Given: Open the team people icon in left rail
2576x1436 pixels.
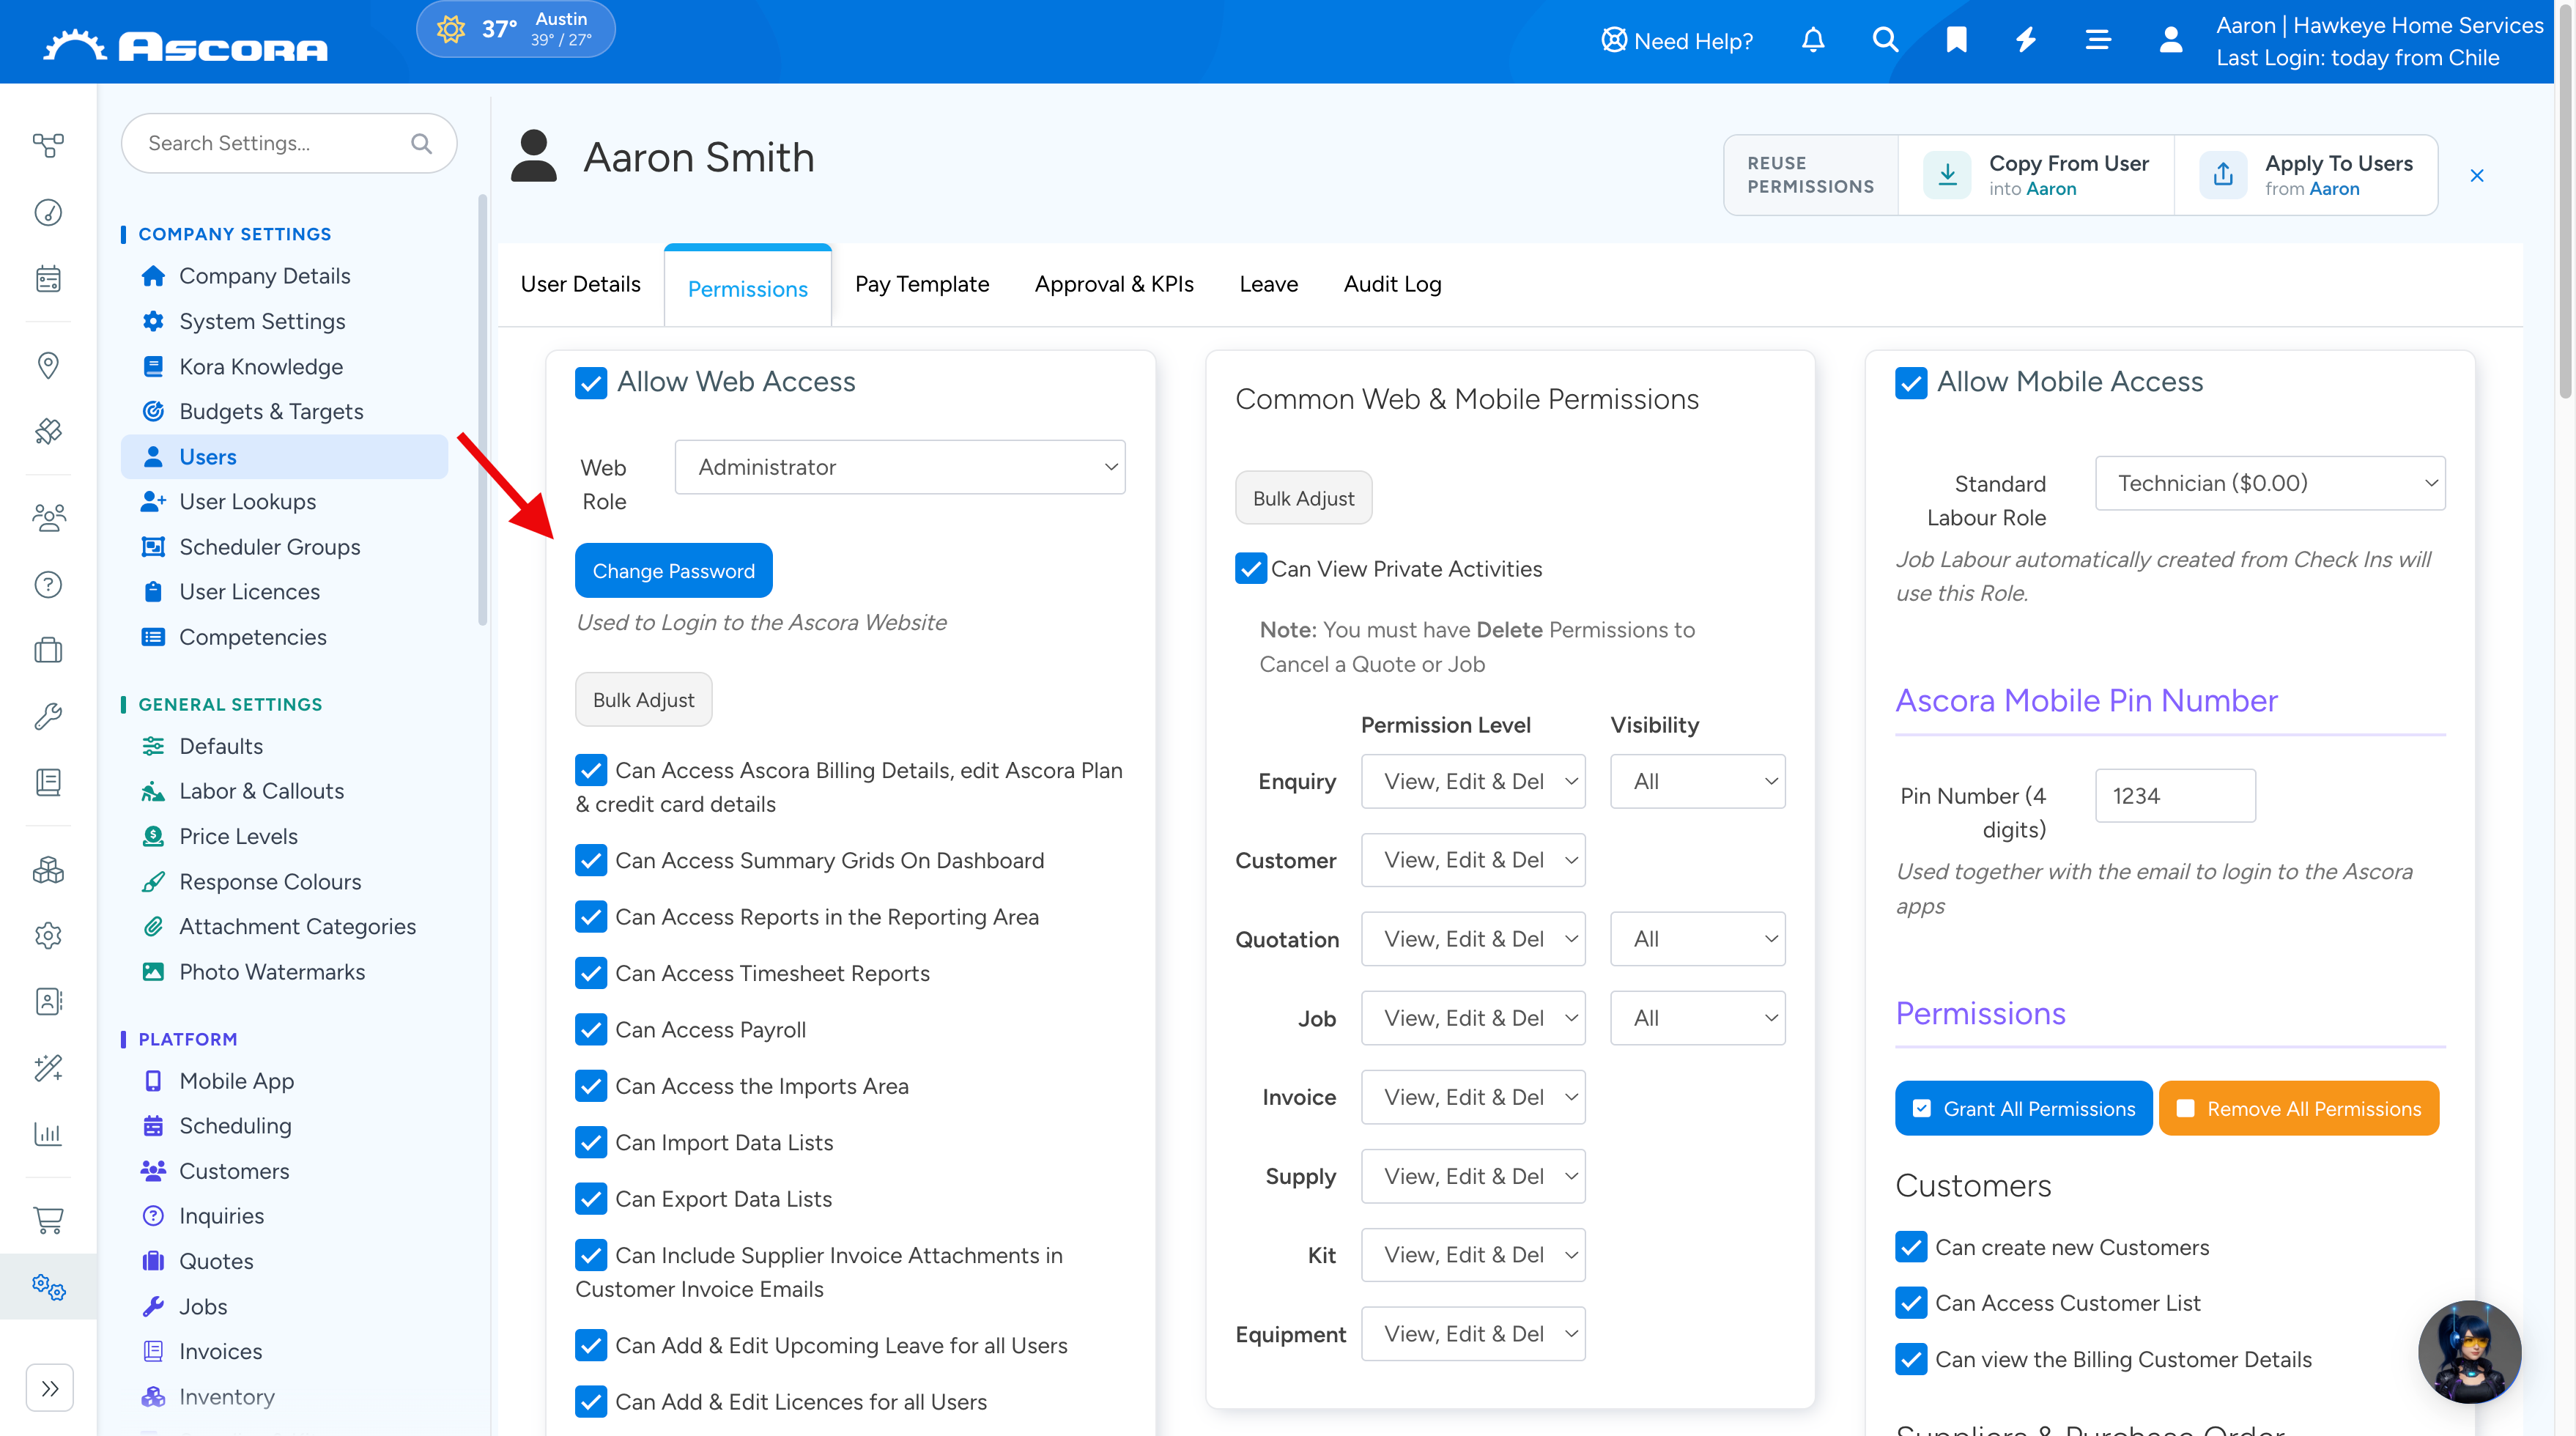Looking at the screenshot, I should (48, 517).
